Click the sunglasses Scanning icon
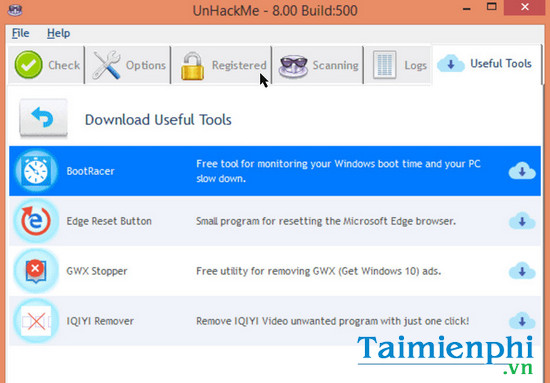Image resolution: width=550 pixels, height=383 pixels. (x=293, y=66)
